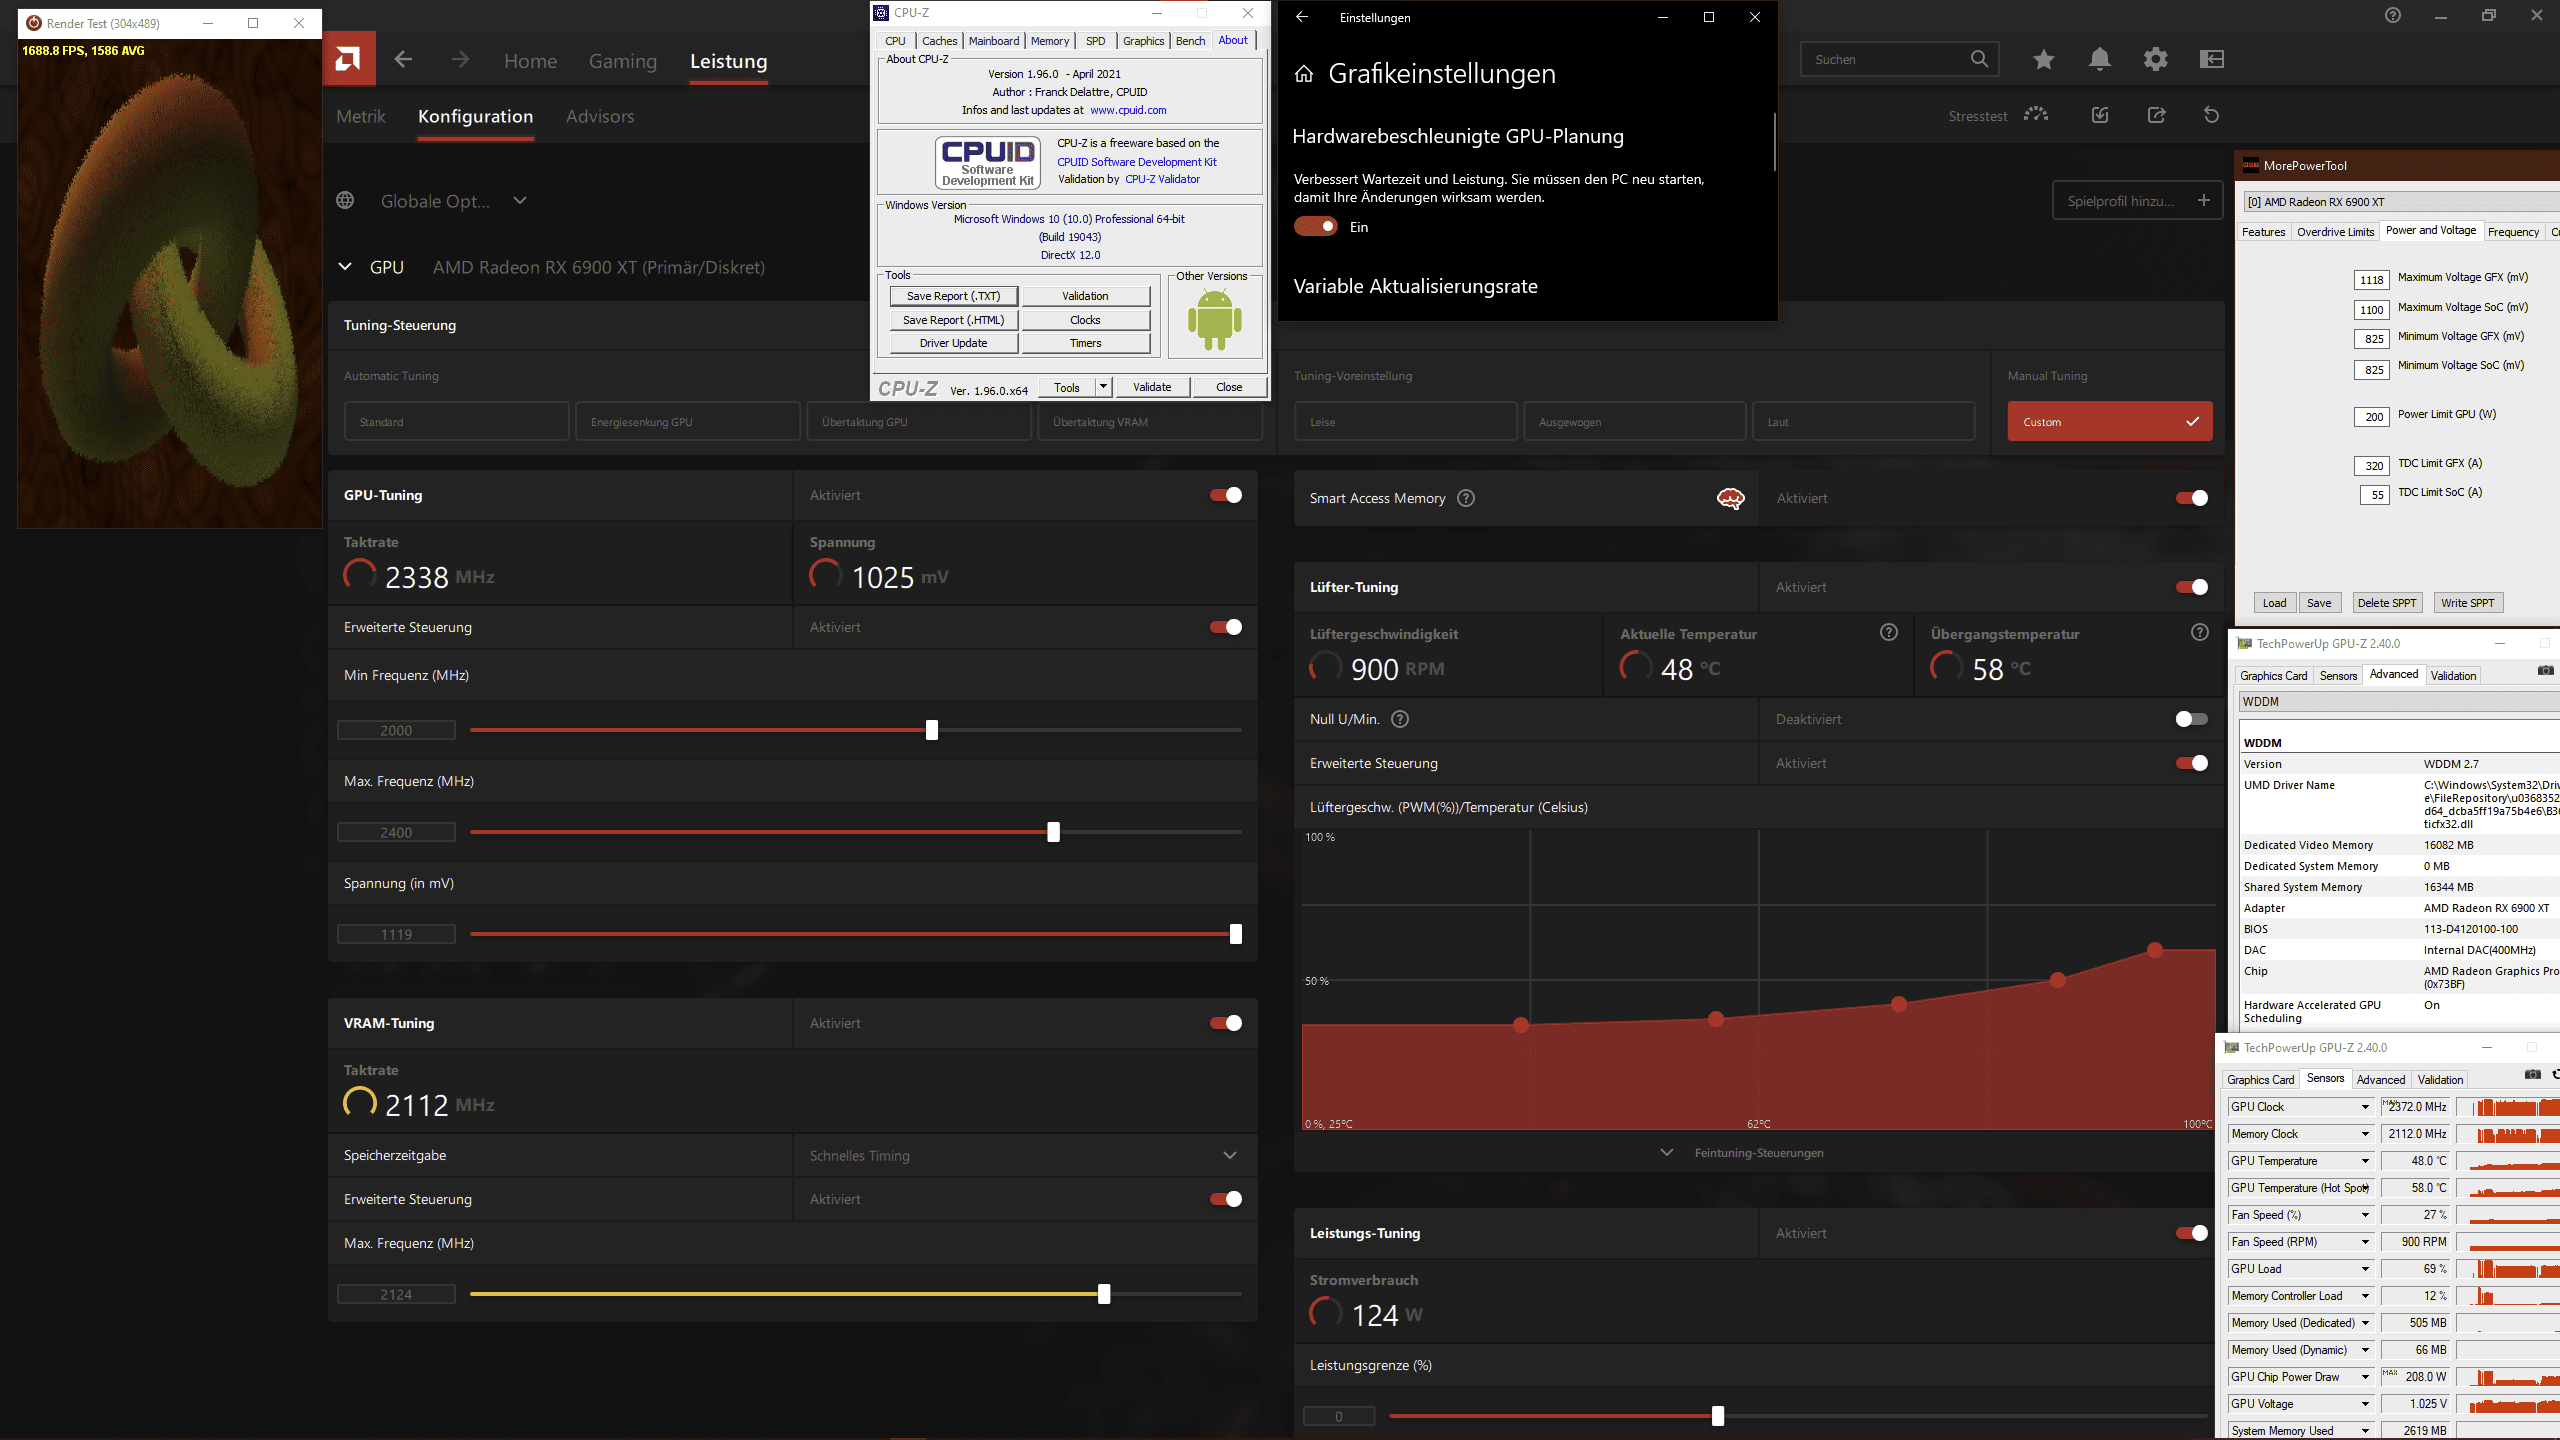Click GPU-Z Sensors window camera icon

coord(2532,1075)
